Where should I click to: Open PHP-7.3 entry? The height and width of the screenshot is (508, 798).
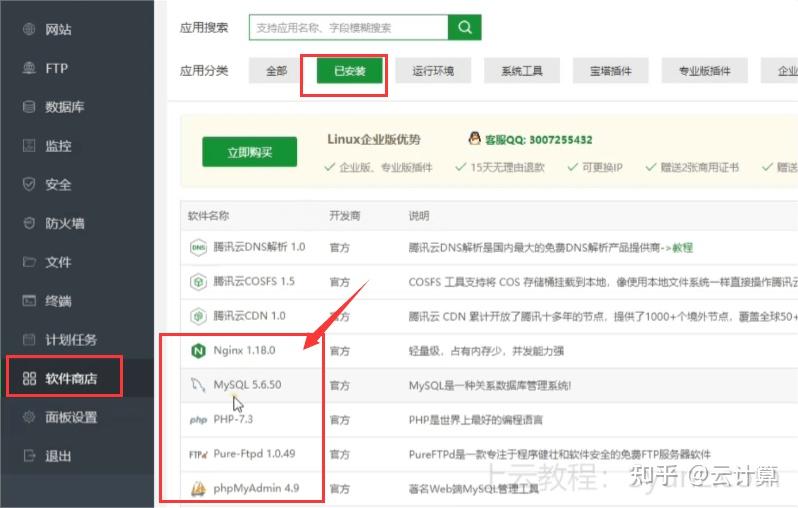(x=233, y=419)
